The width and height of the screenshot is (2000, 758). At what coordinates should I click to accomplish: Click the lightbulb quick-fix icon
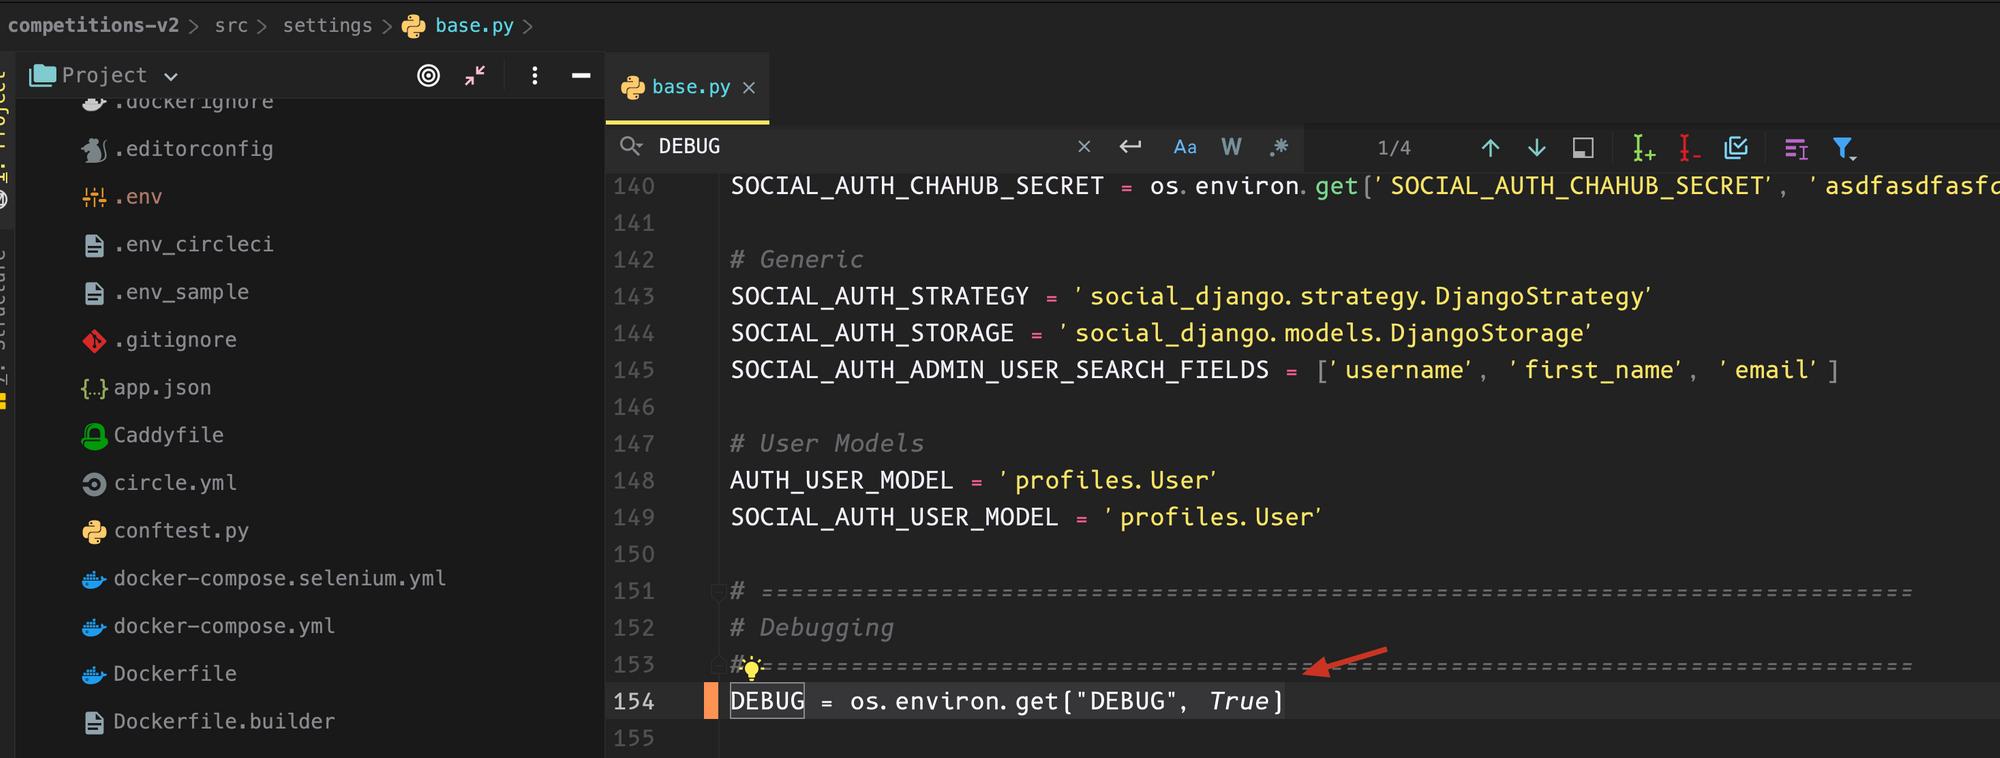[x=752, y=667]
